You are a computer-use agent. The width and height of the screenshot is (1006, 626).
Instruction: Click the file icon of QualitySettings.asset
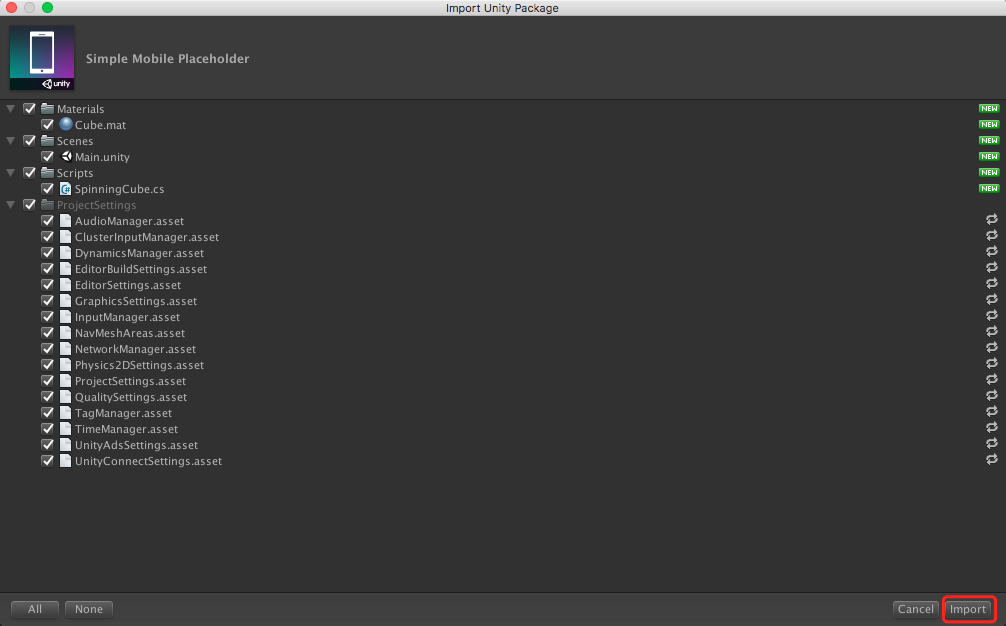click(x=65, y=397)
